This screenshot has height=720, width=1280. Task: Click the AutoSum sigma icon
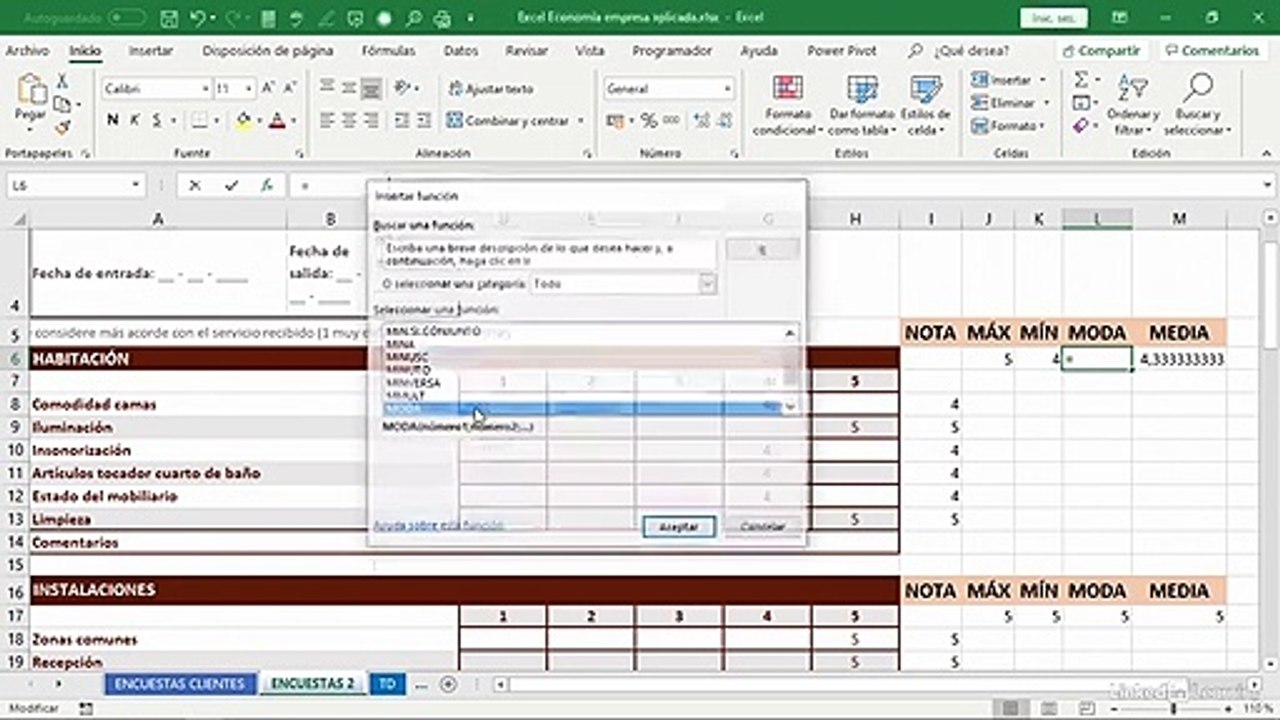1081,80
